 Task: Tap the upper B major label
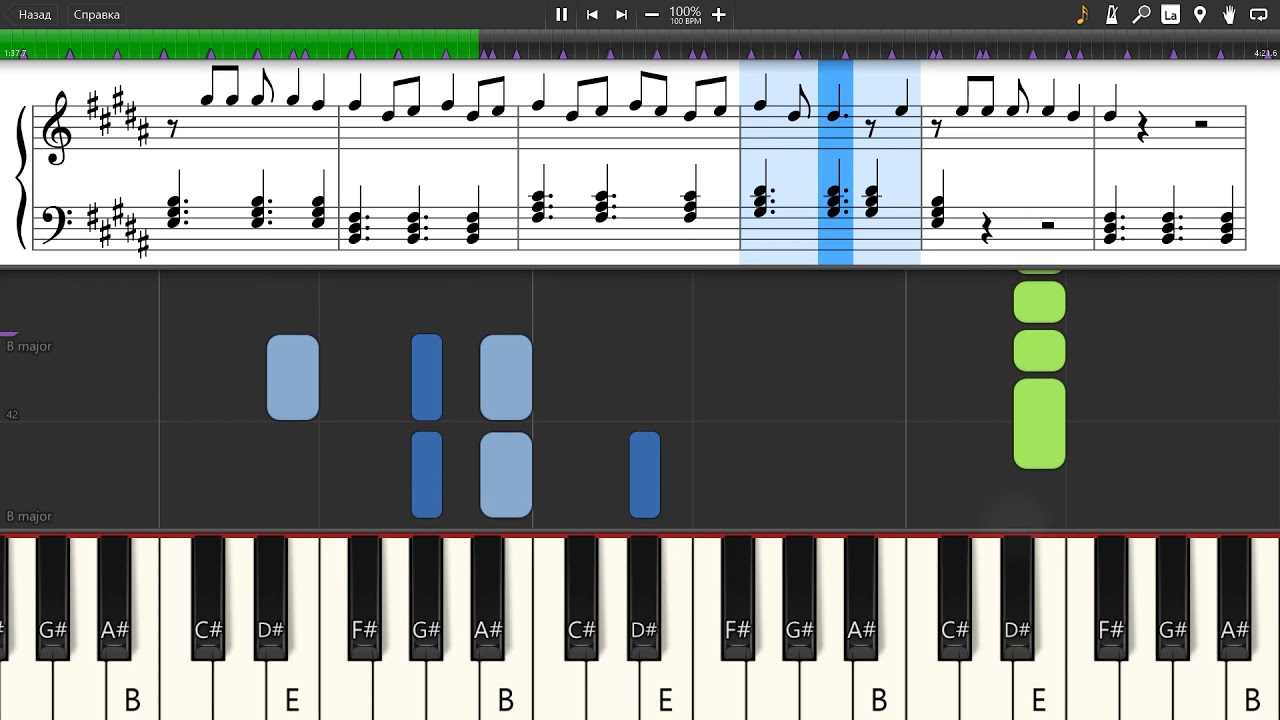tap(29, 346)
